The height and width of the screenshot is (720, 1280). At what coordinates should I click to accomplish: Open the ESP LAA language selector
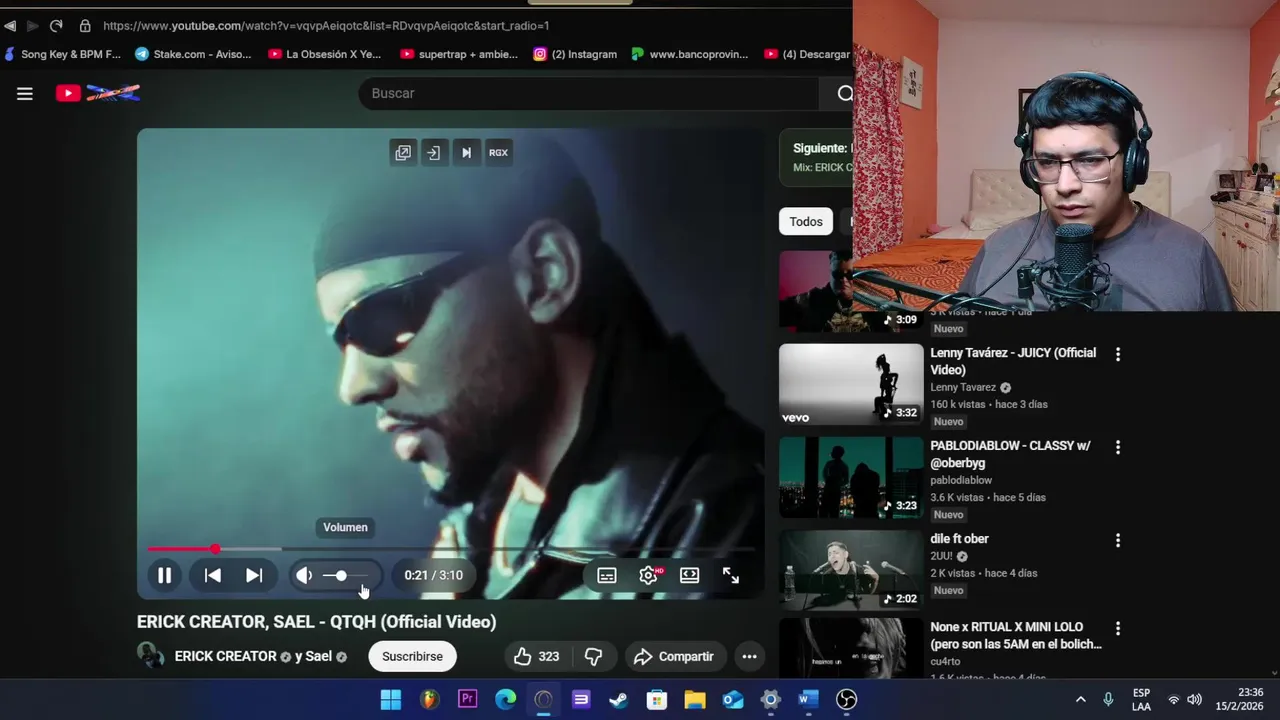click(x=1141, y=699)
